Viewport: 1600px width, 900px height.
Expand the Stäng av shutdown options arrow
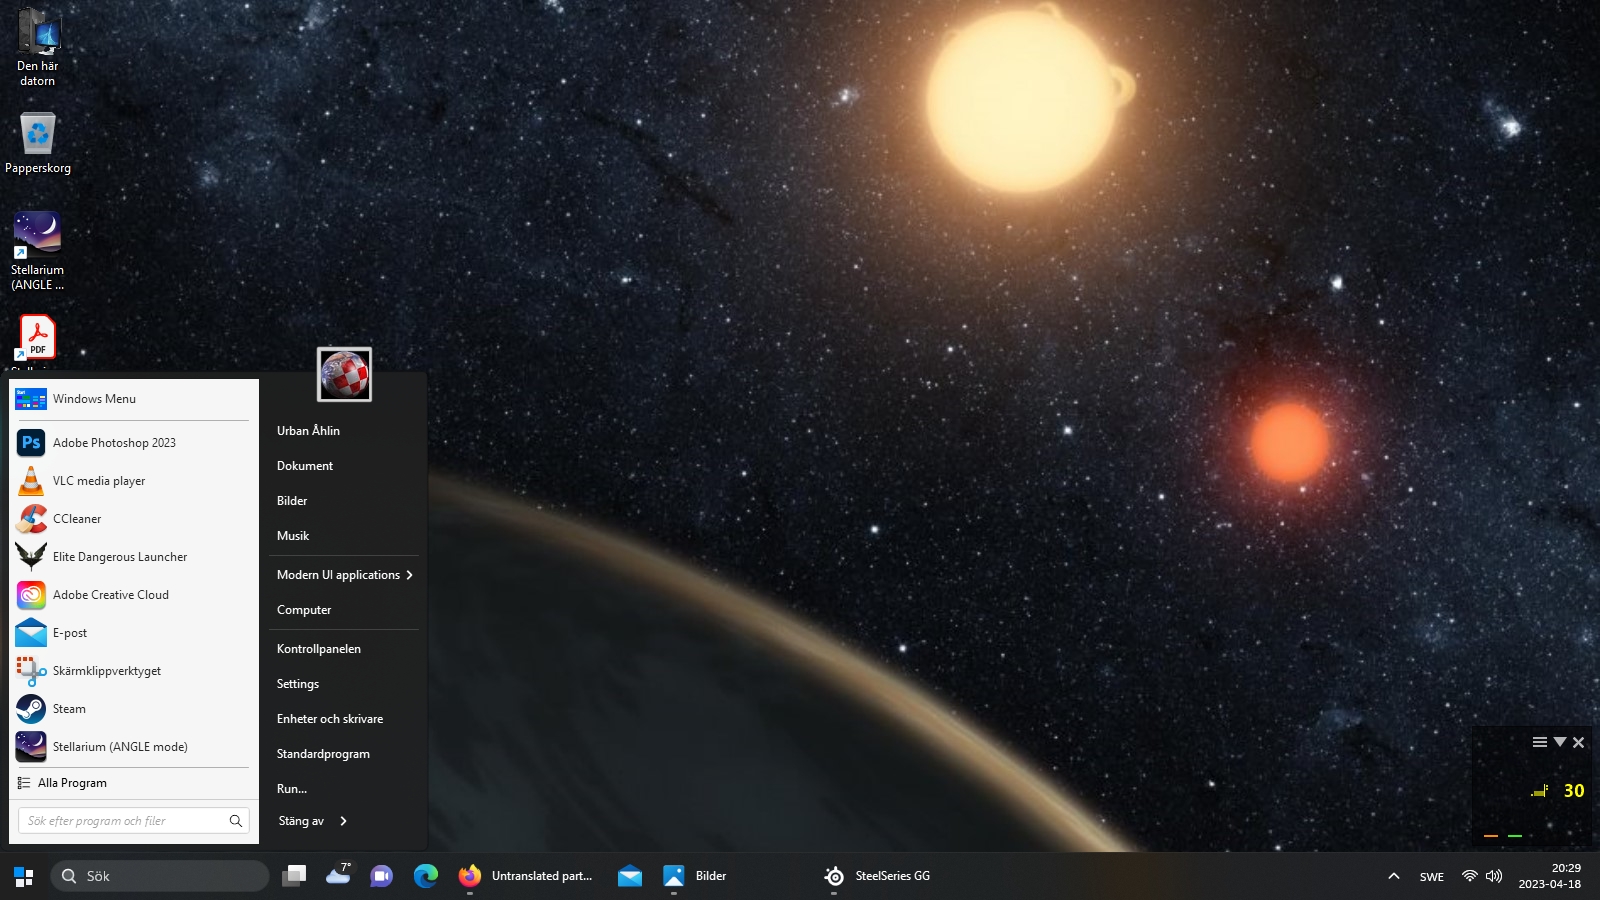coord(344,821)
